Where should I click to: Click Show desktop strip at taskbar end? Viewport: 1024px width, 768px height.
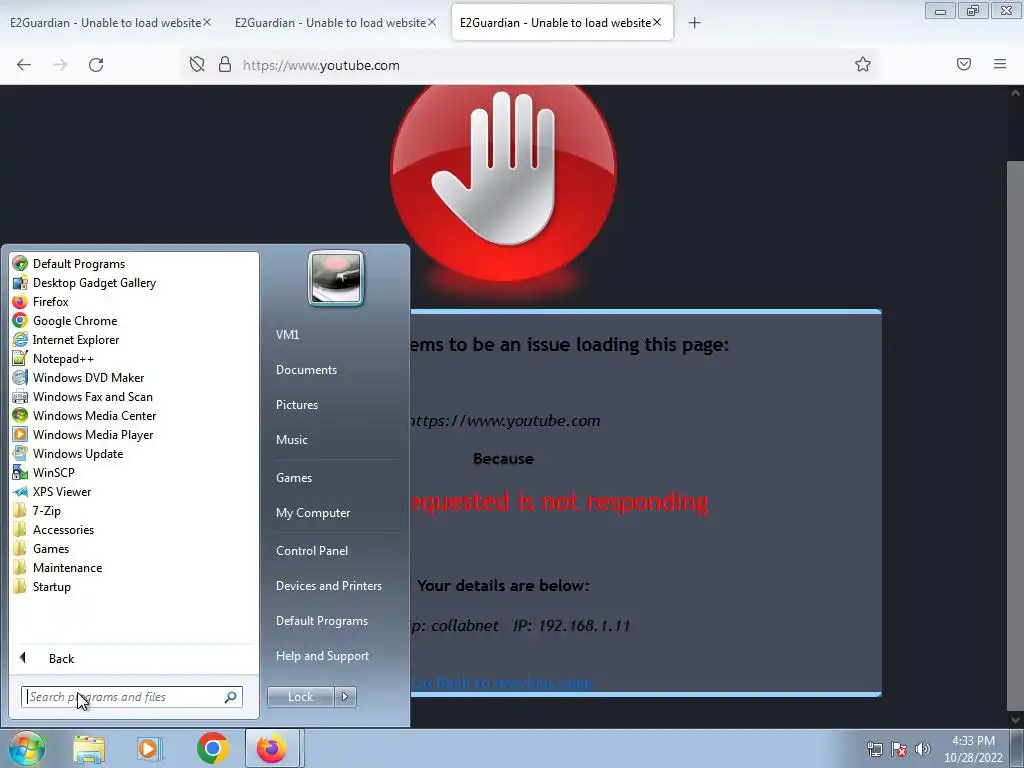tap(1018, 749)
